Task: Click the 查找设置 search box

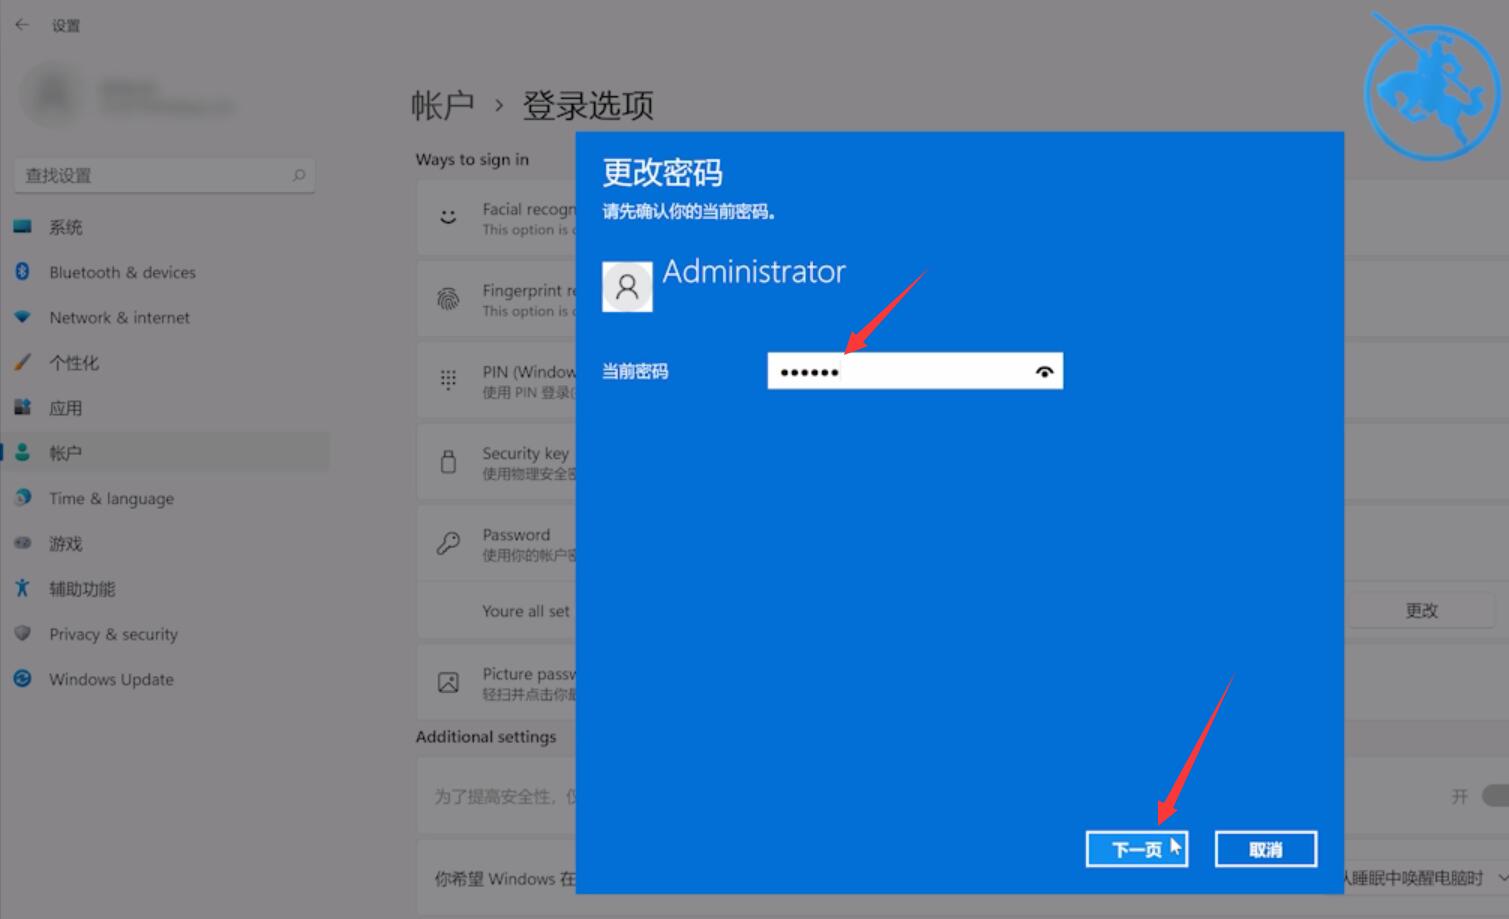Action: click(x=165, y=175)
